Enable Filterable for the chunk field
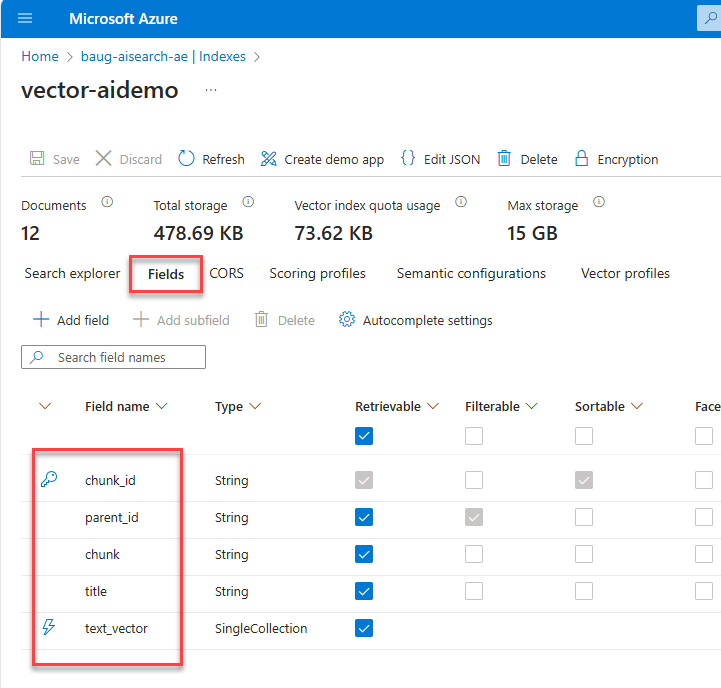This screenshot has width=721, height=688. [474, 554]
